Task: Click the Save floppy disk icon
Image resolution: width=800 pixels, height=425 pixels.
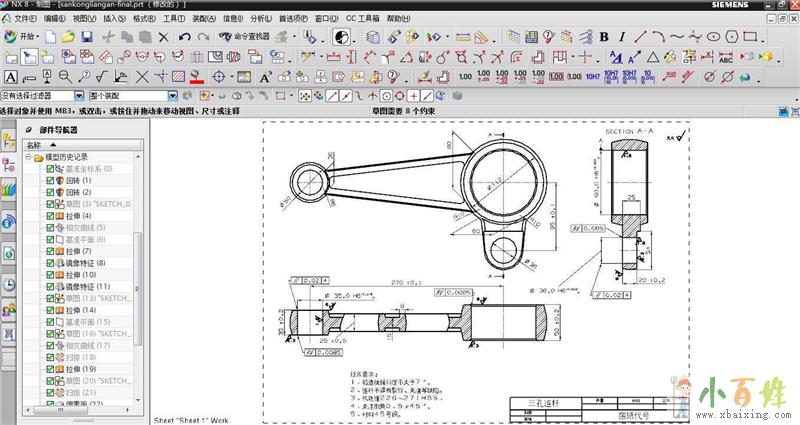Action: click(x=87, y=37)
